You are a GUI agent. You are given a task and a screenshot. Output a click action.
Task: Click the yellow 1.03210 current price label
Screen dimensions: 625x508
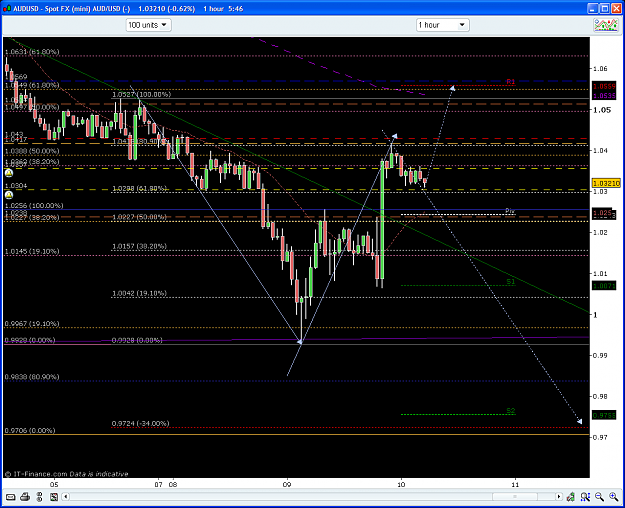pyautogui.click(x=606, y=183)
